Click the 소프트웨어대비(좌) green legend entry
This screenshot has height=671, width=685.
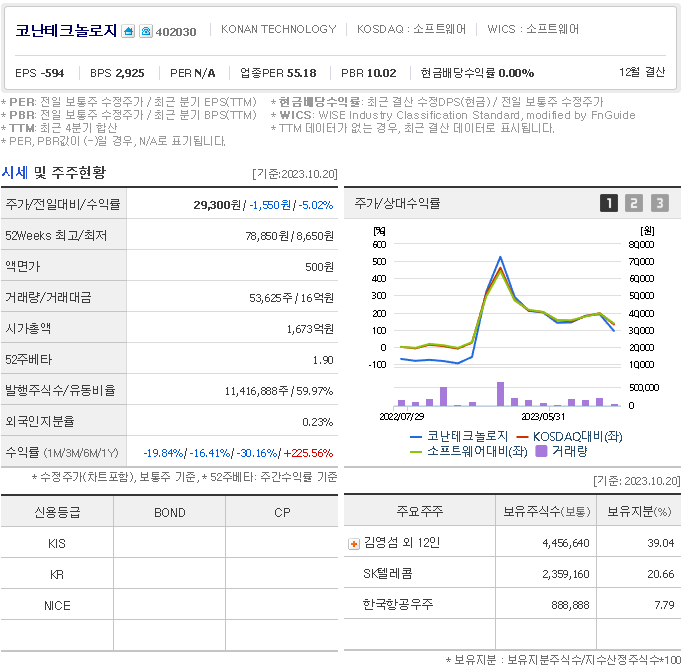tap(468, 451)
